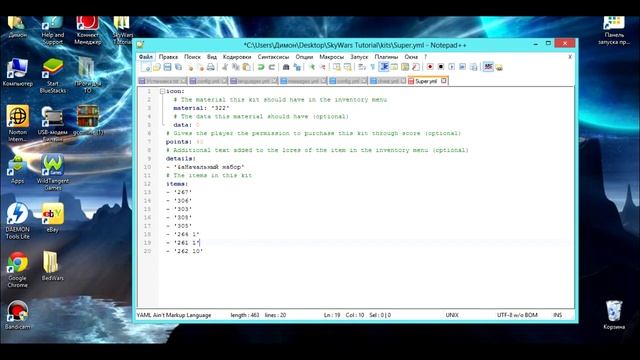Click the Stop recording macro icon

click(x=441, y=67)
